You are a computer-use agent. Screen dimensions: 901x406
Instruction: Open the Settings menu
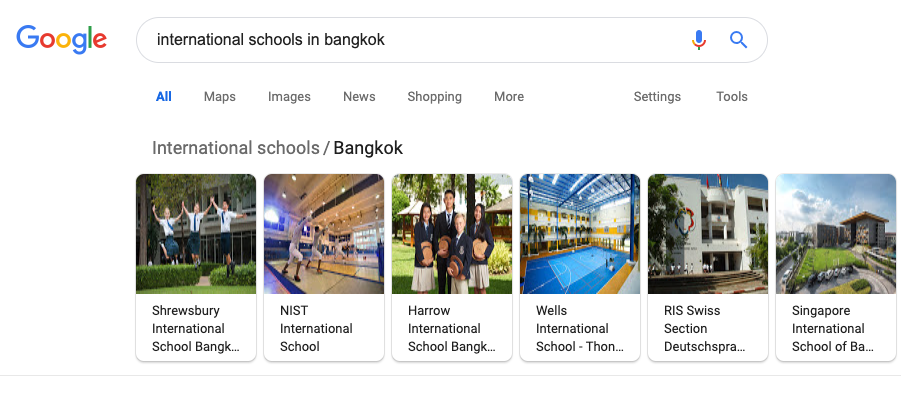657,96
